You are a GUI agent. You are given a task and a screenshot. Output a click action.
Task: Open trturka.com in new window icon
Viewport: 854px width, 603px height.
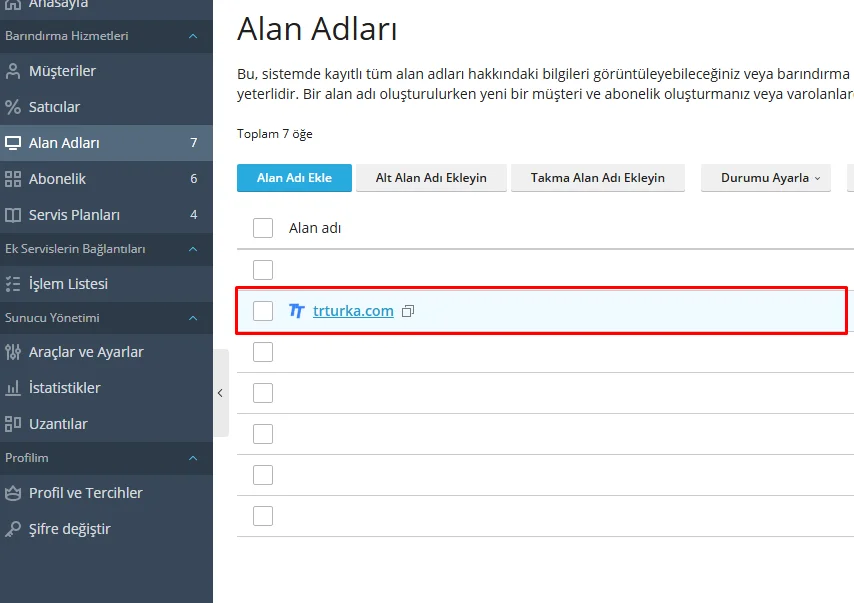(x=408, y=311)
